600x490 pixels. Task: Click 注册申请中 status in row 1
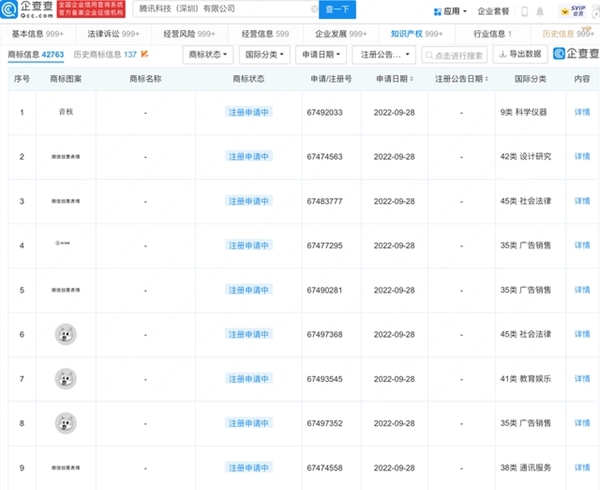249,112
